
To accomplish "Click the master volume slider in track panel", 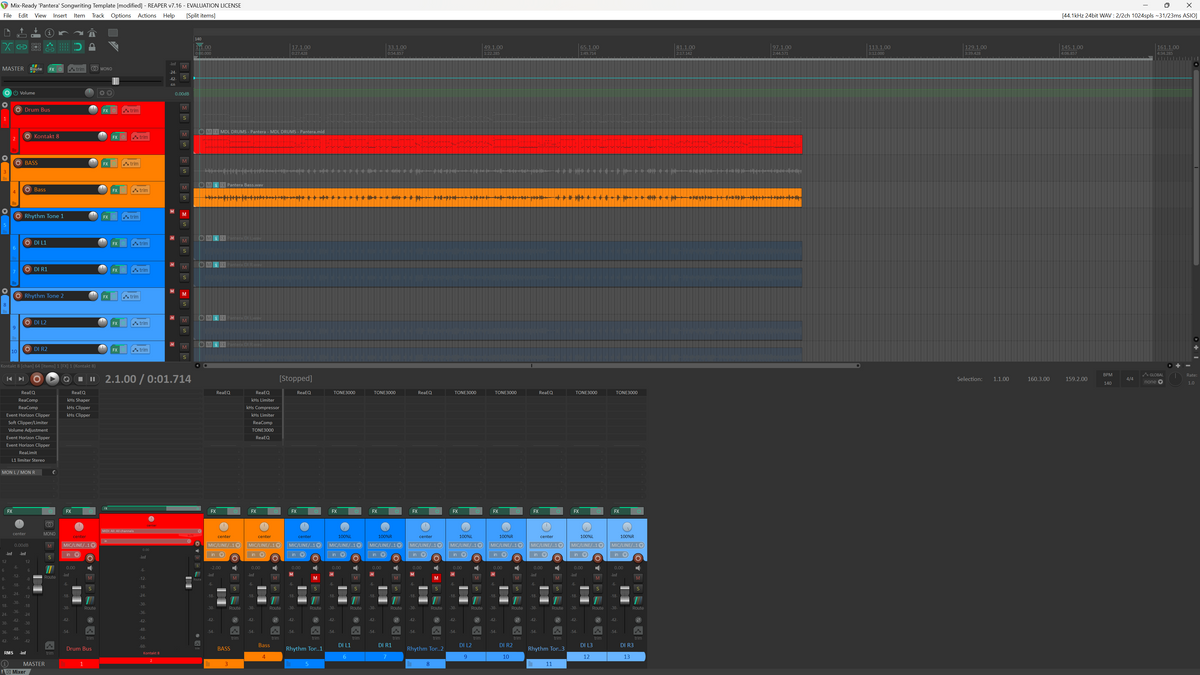I will pos(115,81).
